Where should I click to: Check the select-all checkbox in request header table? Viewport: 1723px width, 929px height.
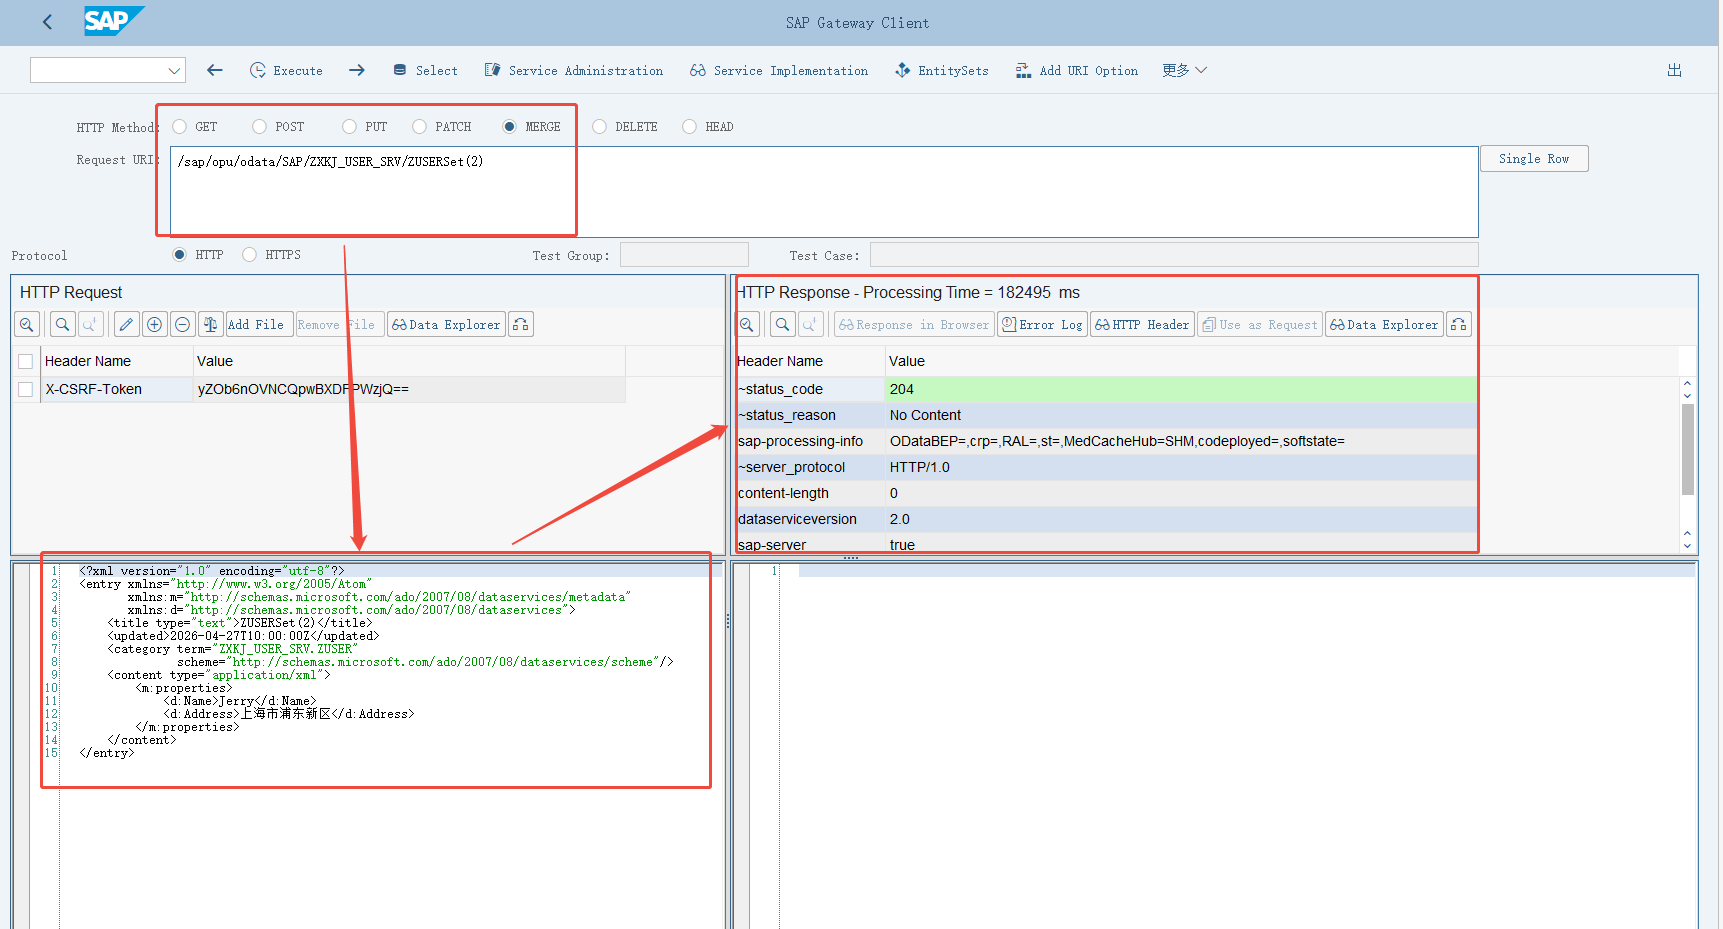26,361
